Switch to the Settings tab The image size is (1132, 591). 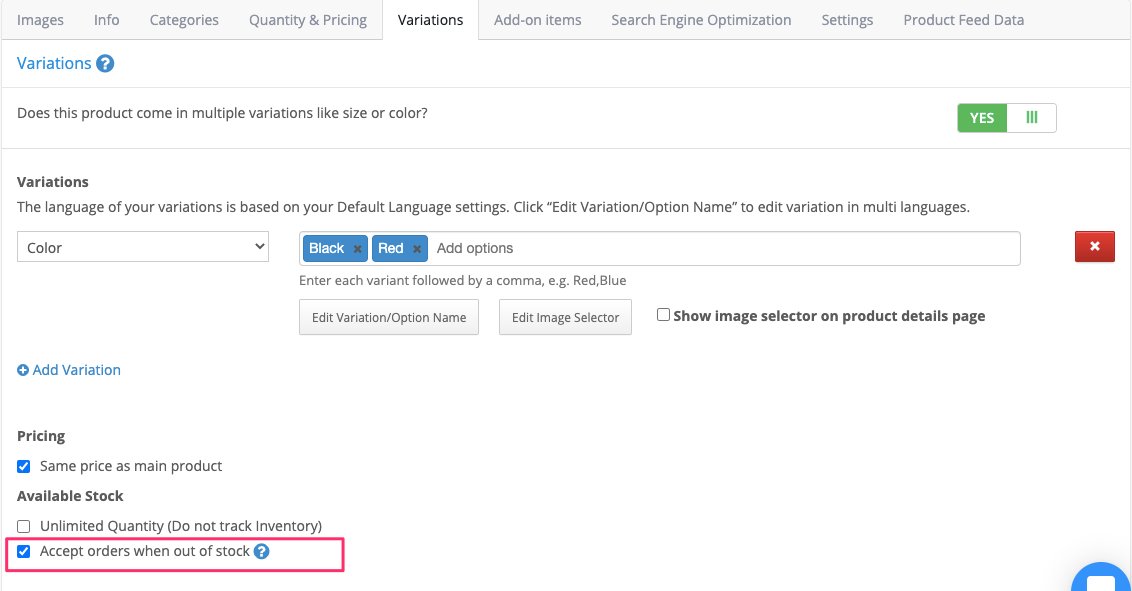[847, 20]
